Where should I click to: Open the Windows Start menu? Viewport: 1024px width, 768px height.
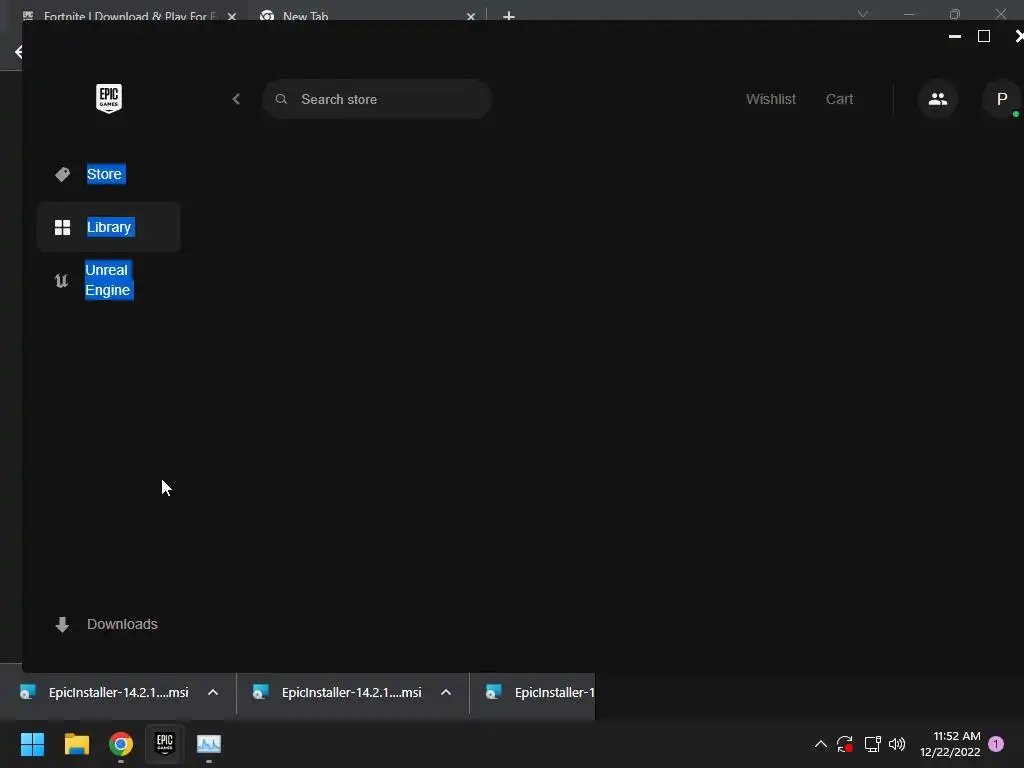(x=32, y=744)
